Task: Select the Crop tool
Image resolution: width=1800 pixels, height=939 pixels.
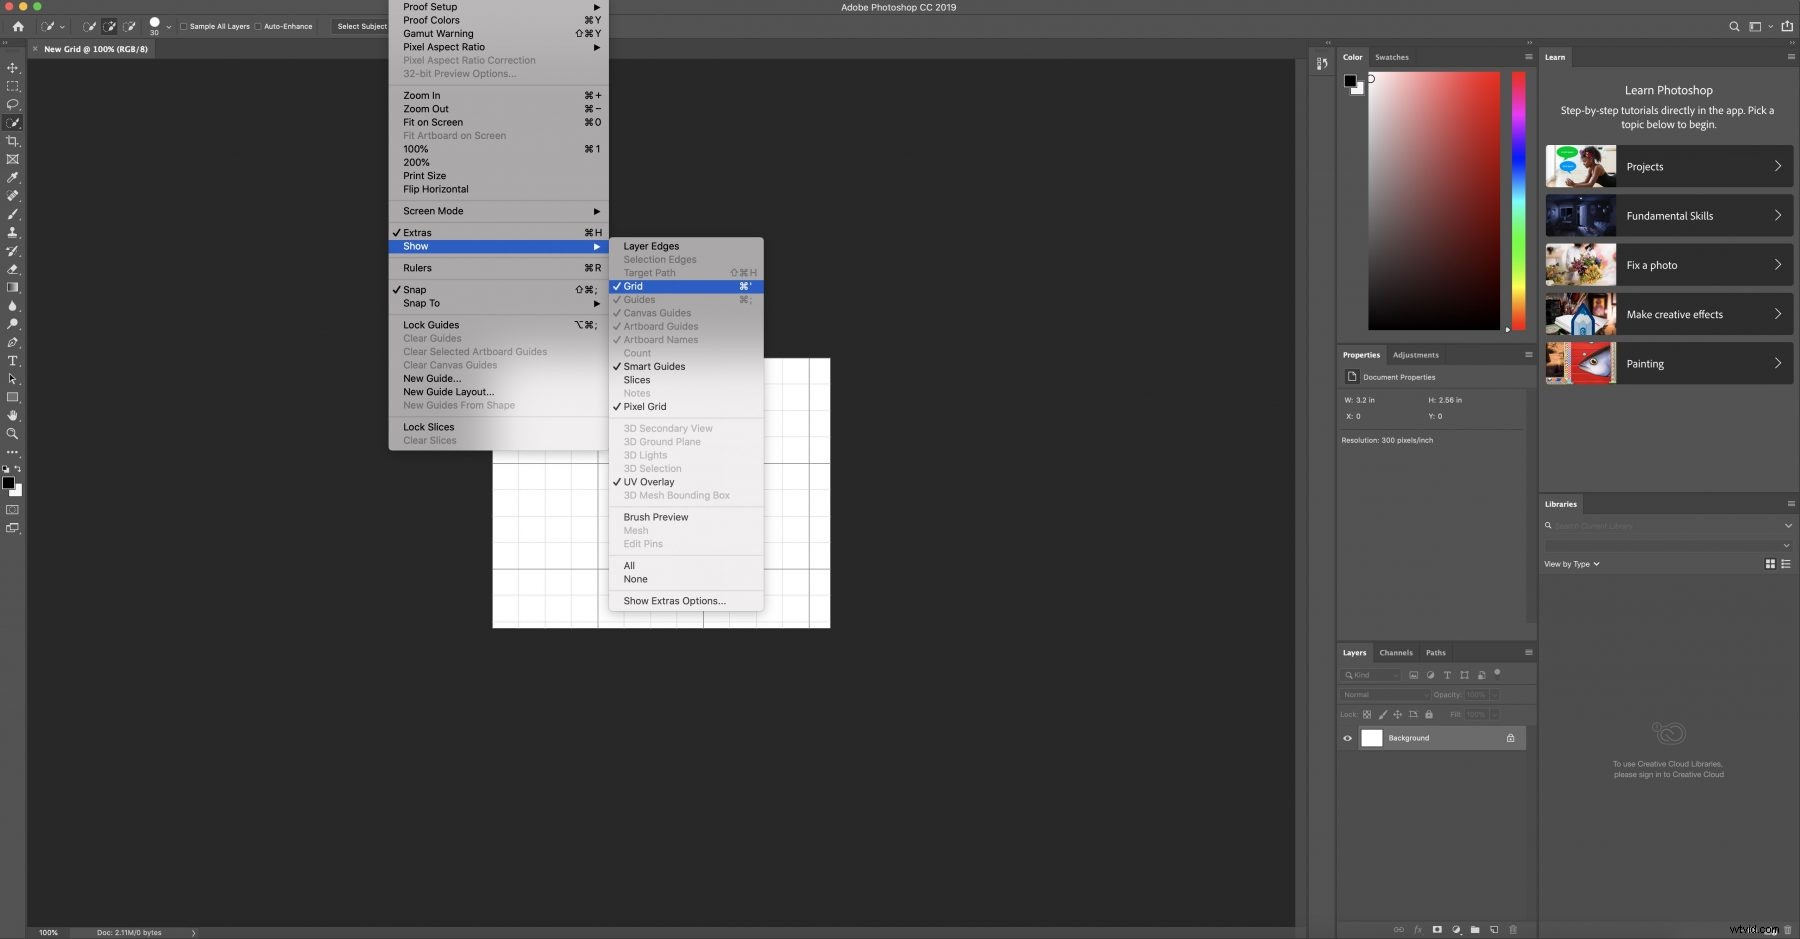Action: (13, 141)
